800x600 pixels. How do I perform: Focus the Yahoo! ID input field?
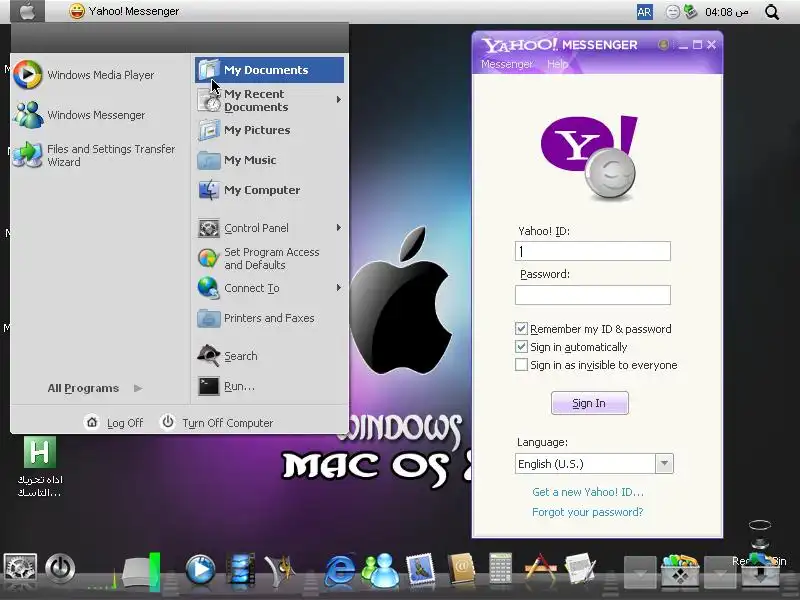(592, 251)
